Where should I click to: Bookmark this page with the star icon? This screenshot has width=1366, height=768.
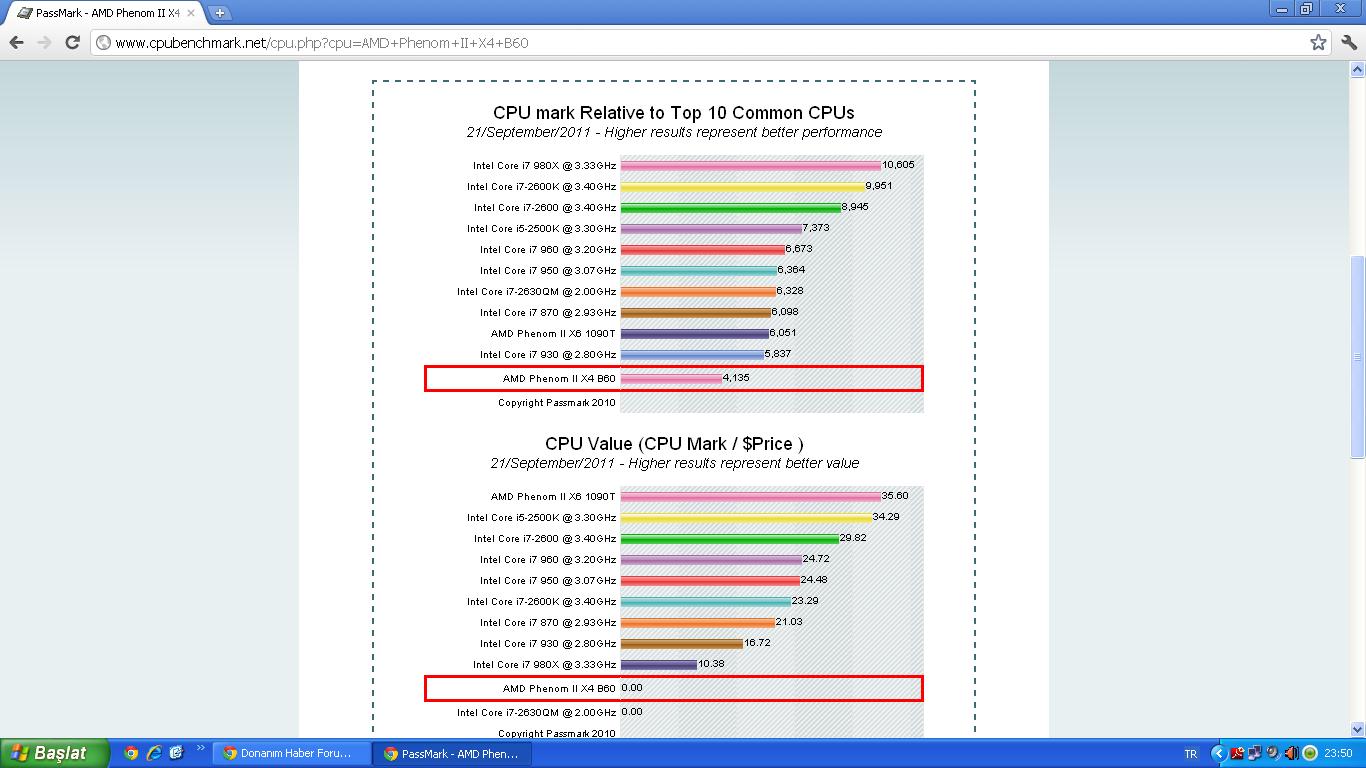tap(1318, 42)
